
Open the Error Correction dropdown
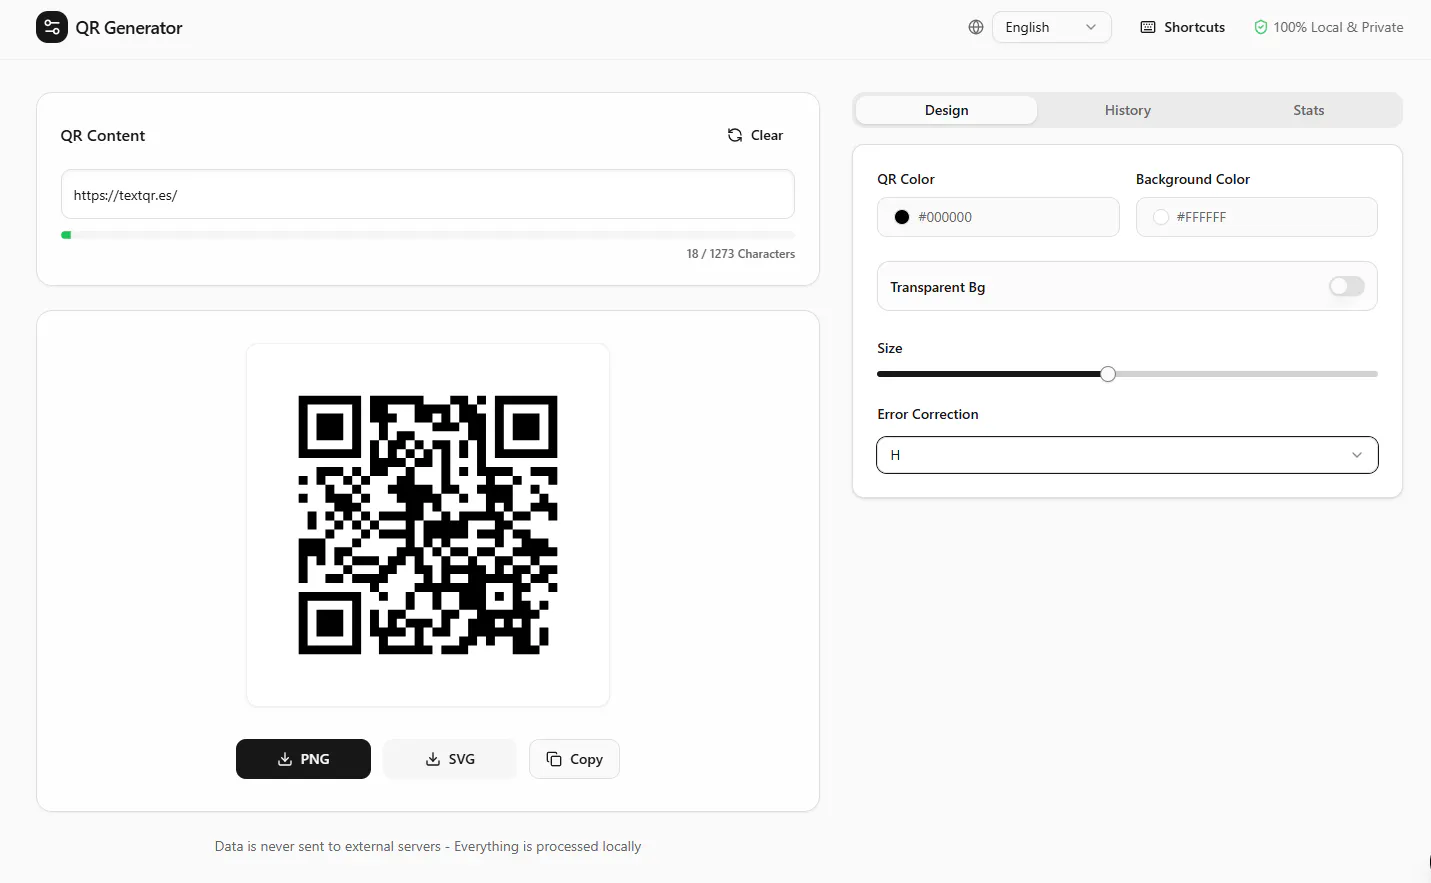[1127, 455]
